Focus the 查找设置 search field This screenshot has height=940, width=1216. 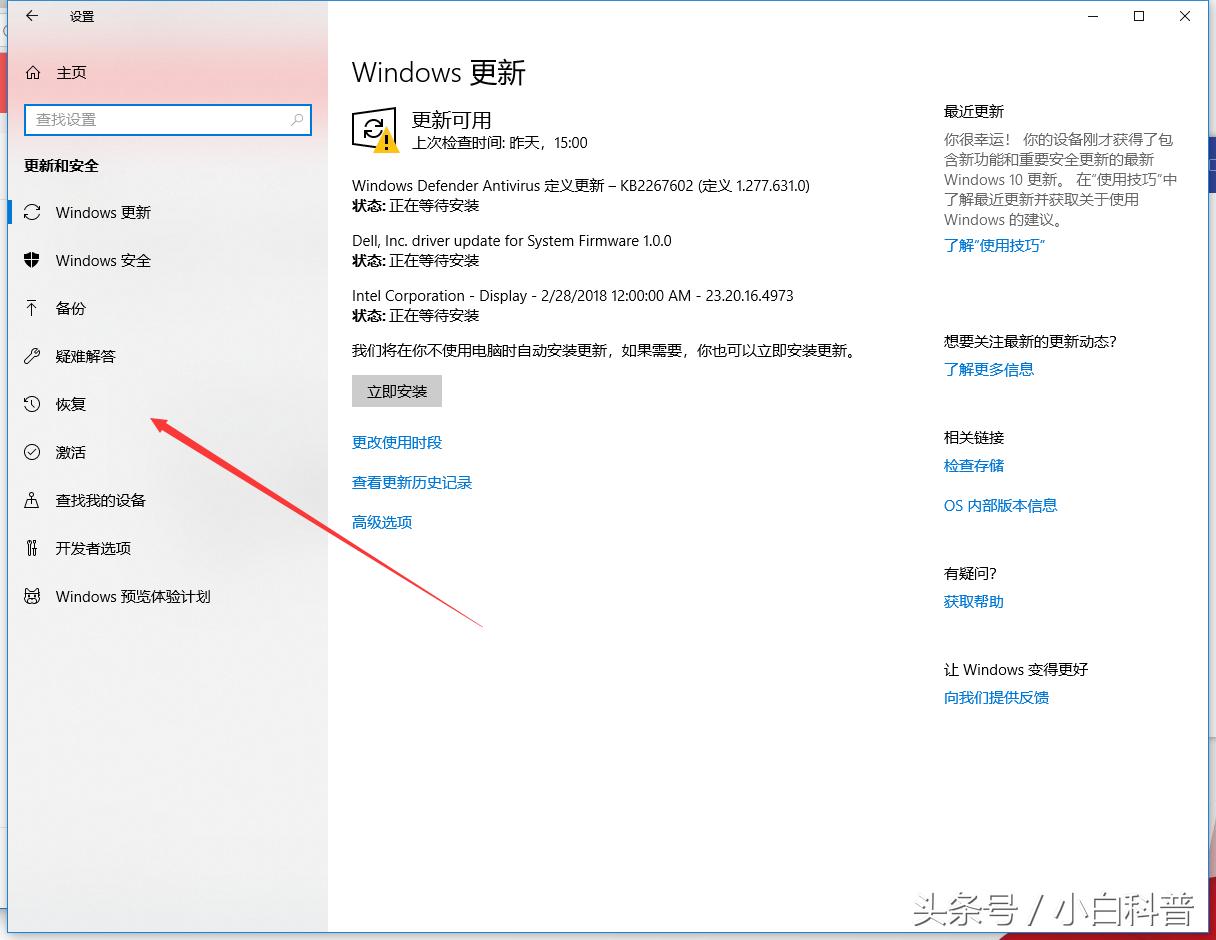(168, 120)
